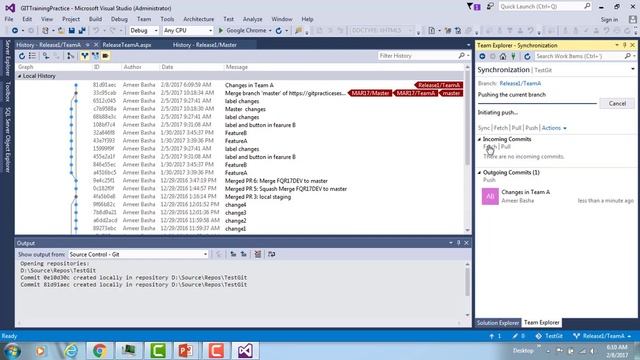Click Navigate Backward in main toolbar
The height and width of the screenshot is (360, 640).
click(x=15, y=31)
